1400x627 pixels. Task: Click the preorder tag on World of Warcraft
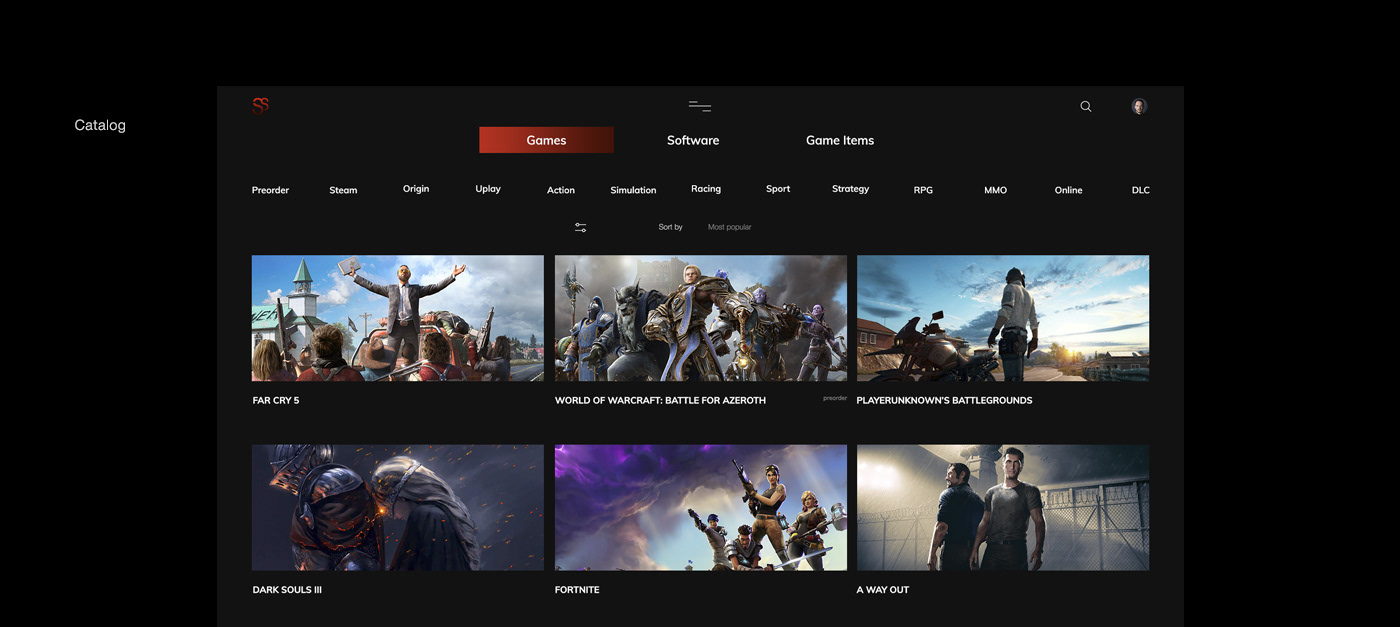tap(835, 398)
